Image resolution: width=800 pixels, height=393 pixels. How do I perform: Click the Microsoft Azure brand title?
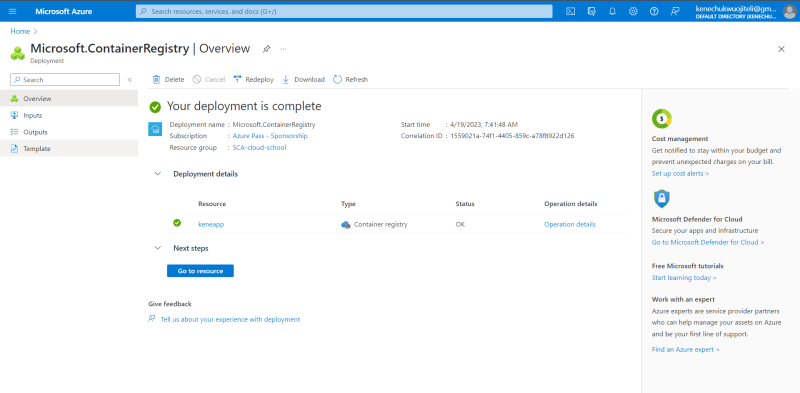pyautogui.click(x=64, y=11)
